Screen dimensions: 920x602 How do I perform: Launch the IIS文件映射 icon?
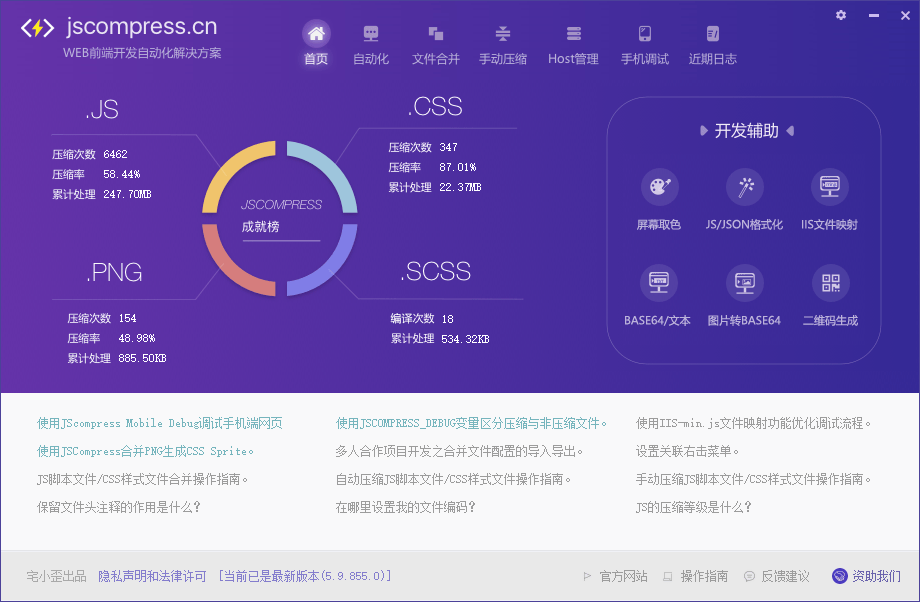click(x=830, y=187)
